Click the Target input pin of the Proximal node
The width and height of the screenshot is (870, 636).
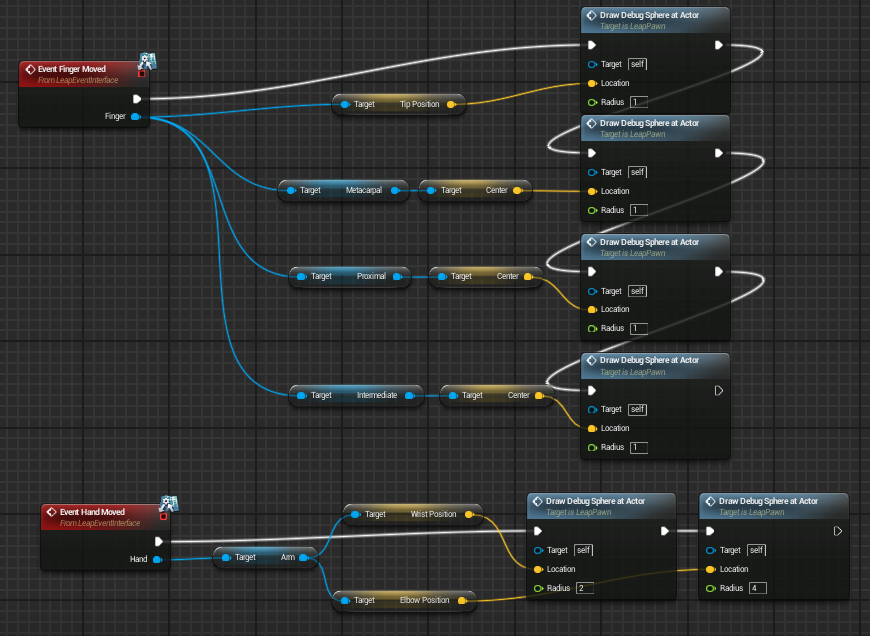click(x=301, y=276)
